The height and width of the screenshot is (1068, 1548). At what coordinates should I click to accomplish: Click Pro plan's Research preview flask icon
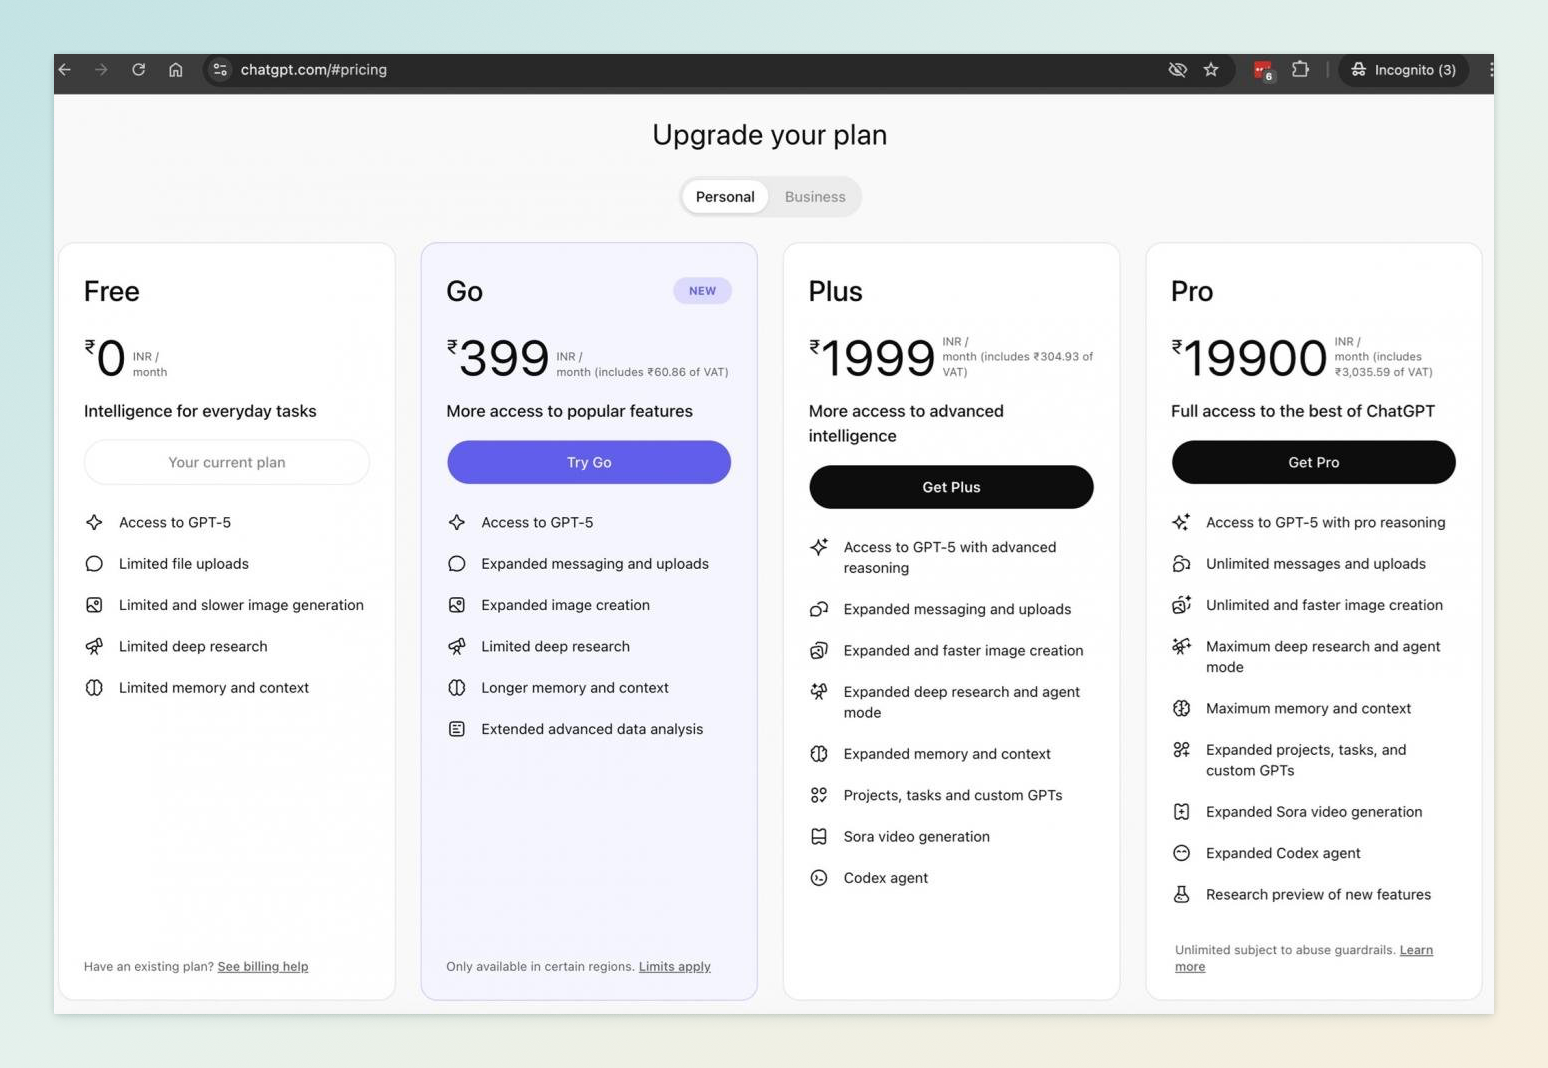pyautogui.click(x=1181, y=895)
